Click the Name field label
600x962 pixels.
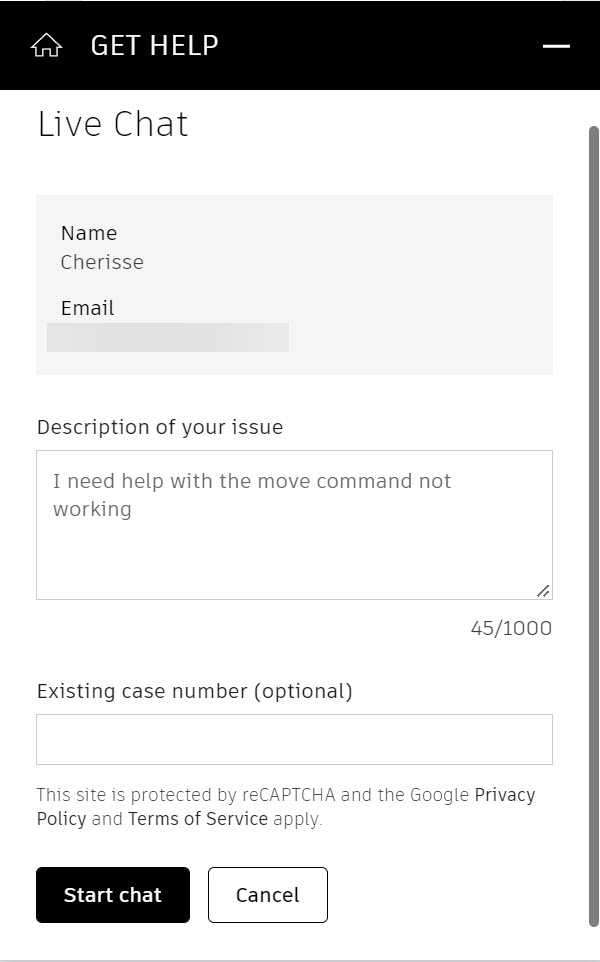tap(89, 233)
